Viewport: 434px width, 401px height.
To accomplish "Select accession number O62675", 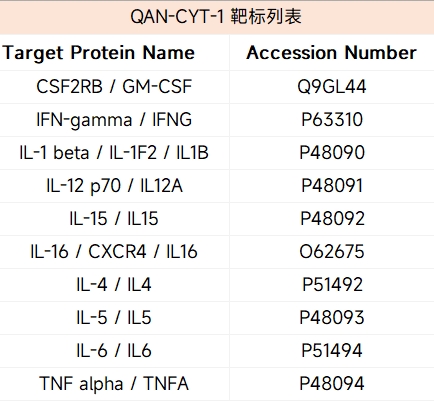I will point(332,252).
